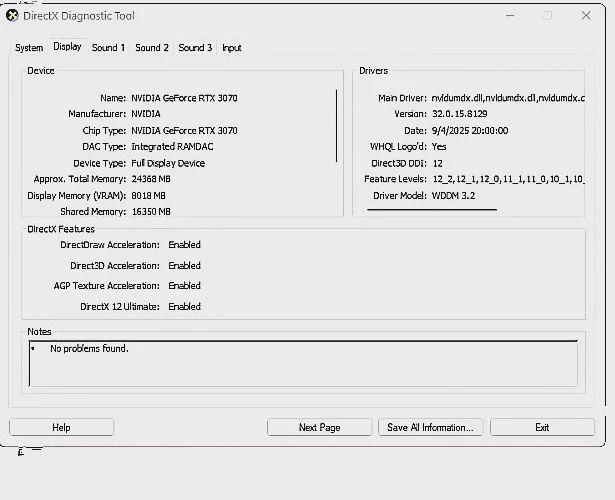Click the Device panel vertical scrollbar

coord(337,126)
